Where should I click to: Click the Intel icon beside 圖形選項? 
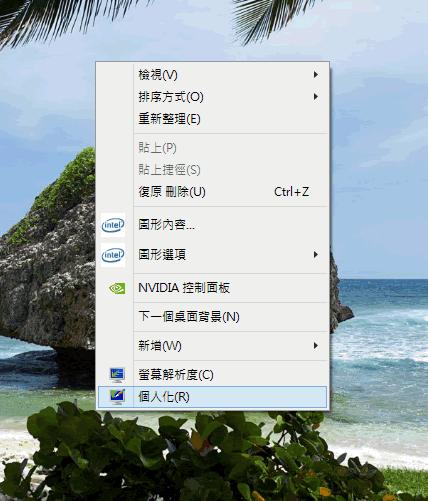(x=113, y=255)
